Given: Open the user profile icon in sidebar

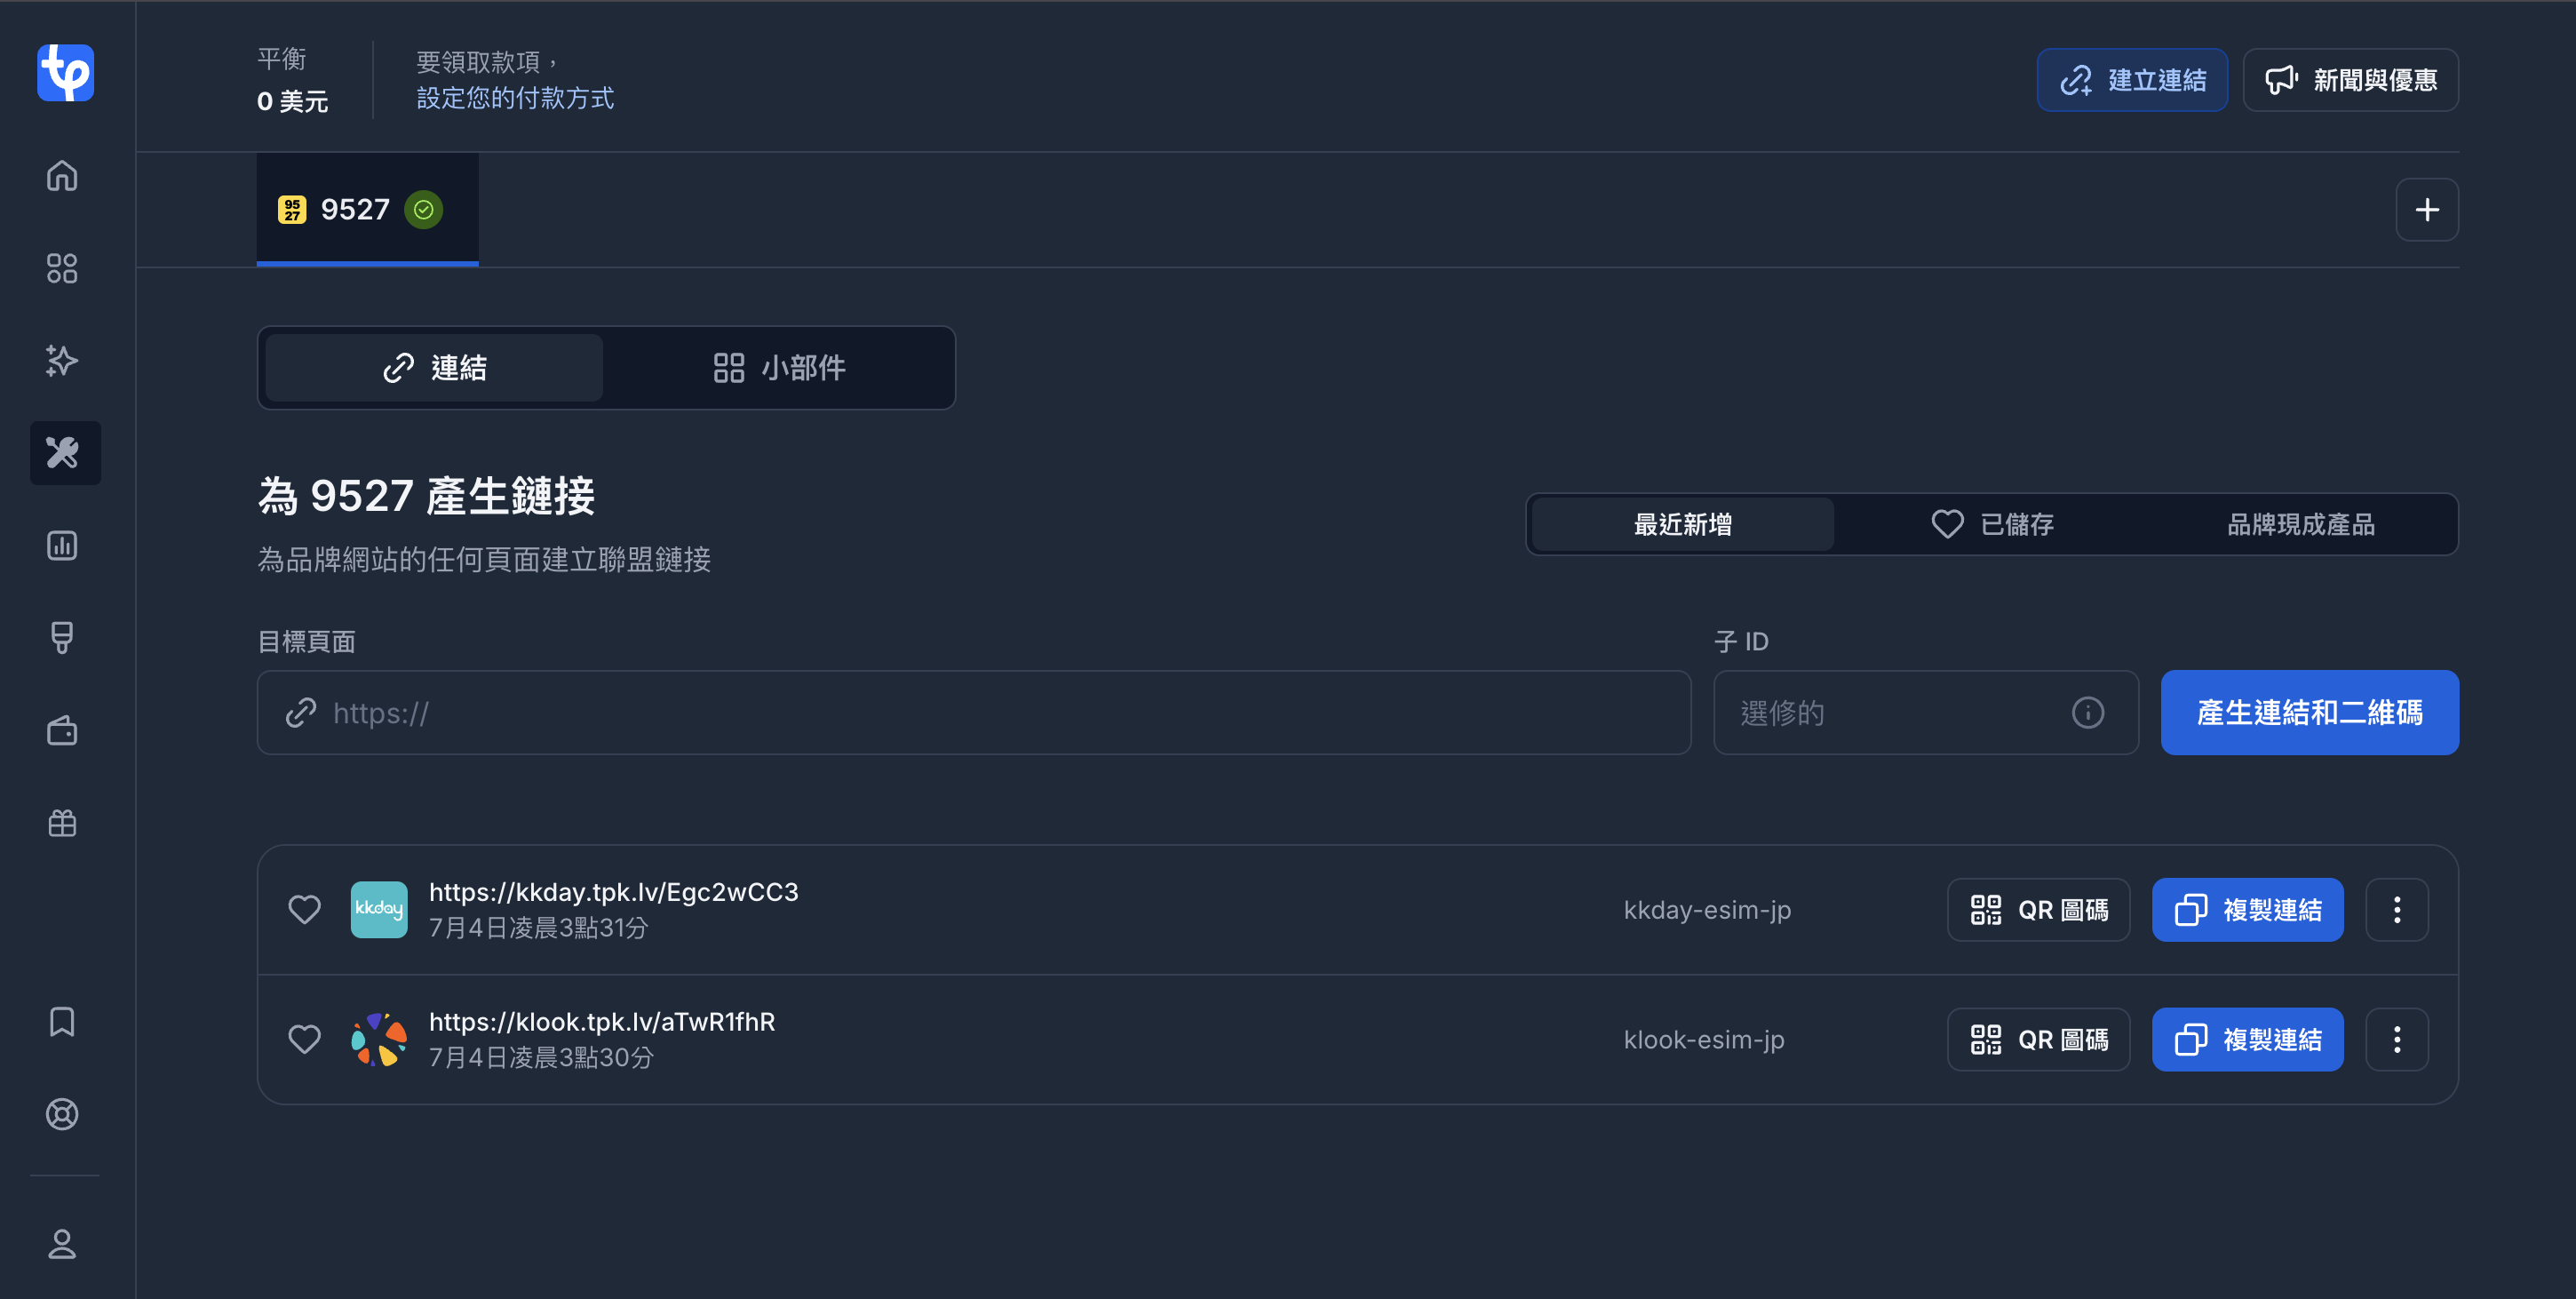Looking at the screenshot, I should coord(62,1244).
